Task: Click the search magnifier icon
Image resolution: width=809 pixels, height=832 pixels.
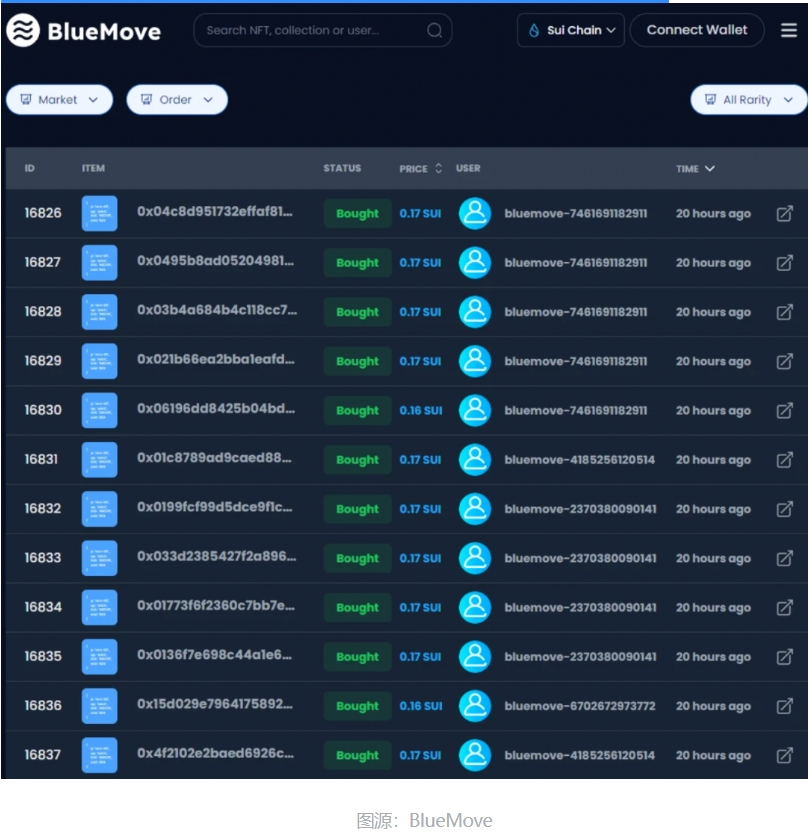Action: coord(434,30)
